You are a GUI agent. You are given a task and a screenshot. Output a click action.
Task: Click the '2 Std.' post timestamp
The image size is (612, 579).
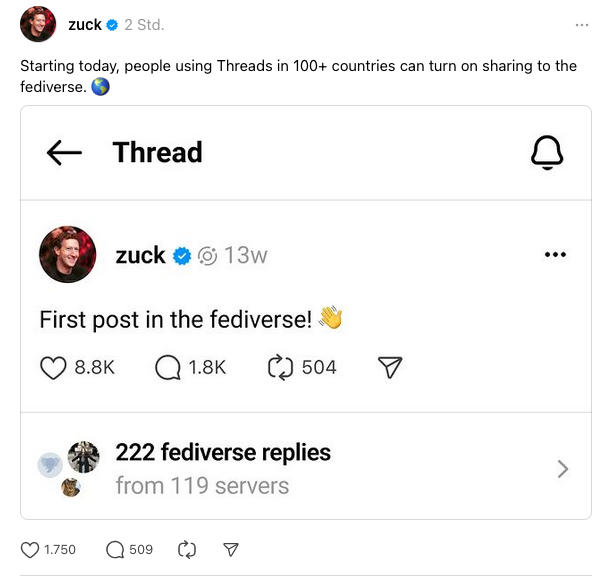click(144, 24)
